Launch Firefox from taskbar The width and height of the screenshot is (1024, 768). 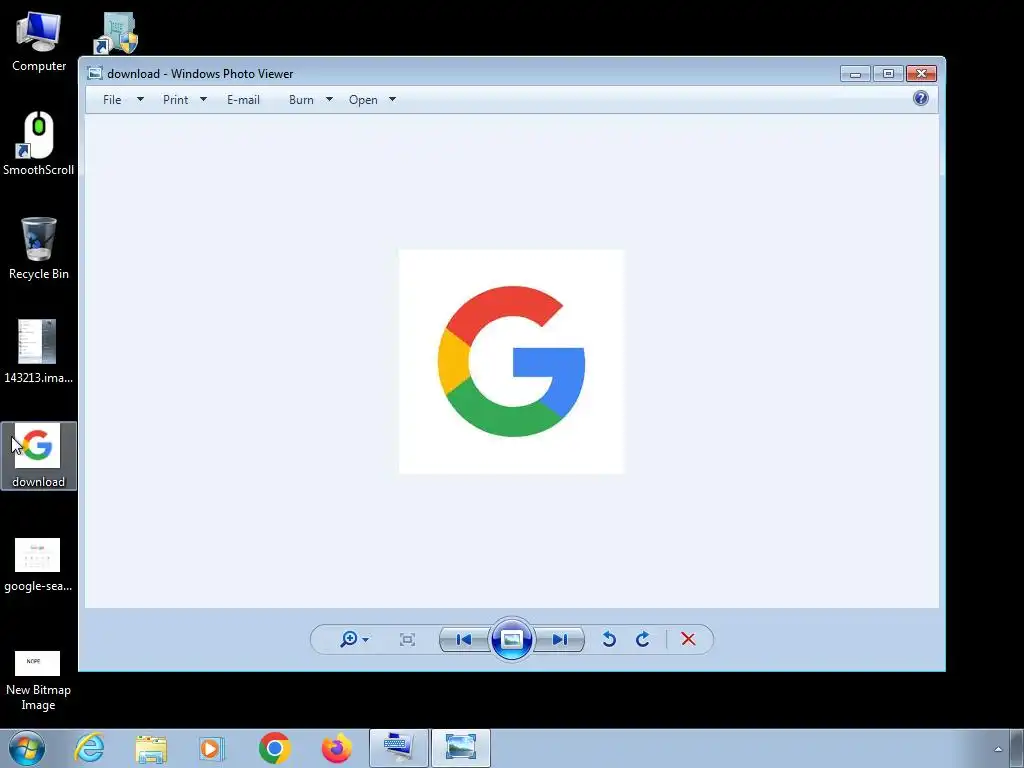(x=336, y=748)
